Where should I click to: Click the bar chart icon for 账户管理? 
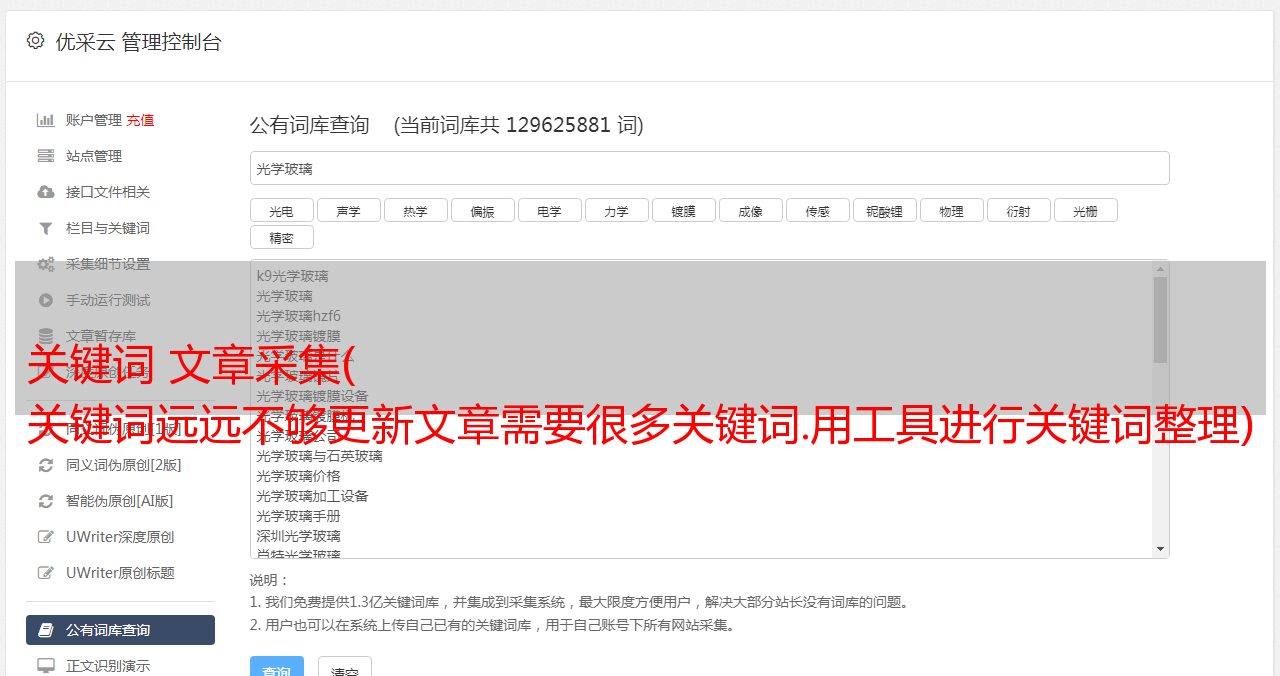tap(46, 120)
